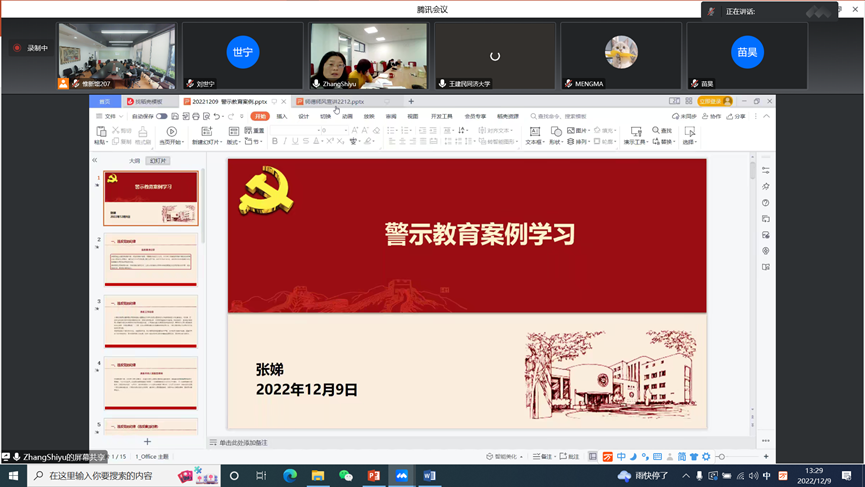Image resolution: width=865 pixels, height=487 pixels.
Task: Insert a 文本框 text box
Action: pyautogui.click(x=534, y=131)
